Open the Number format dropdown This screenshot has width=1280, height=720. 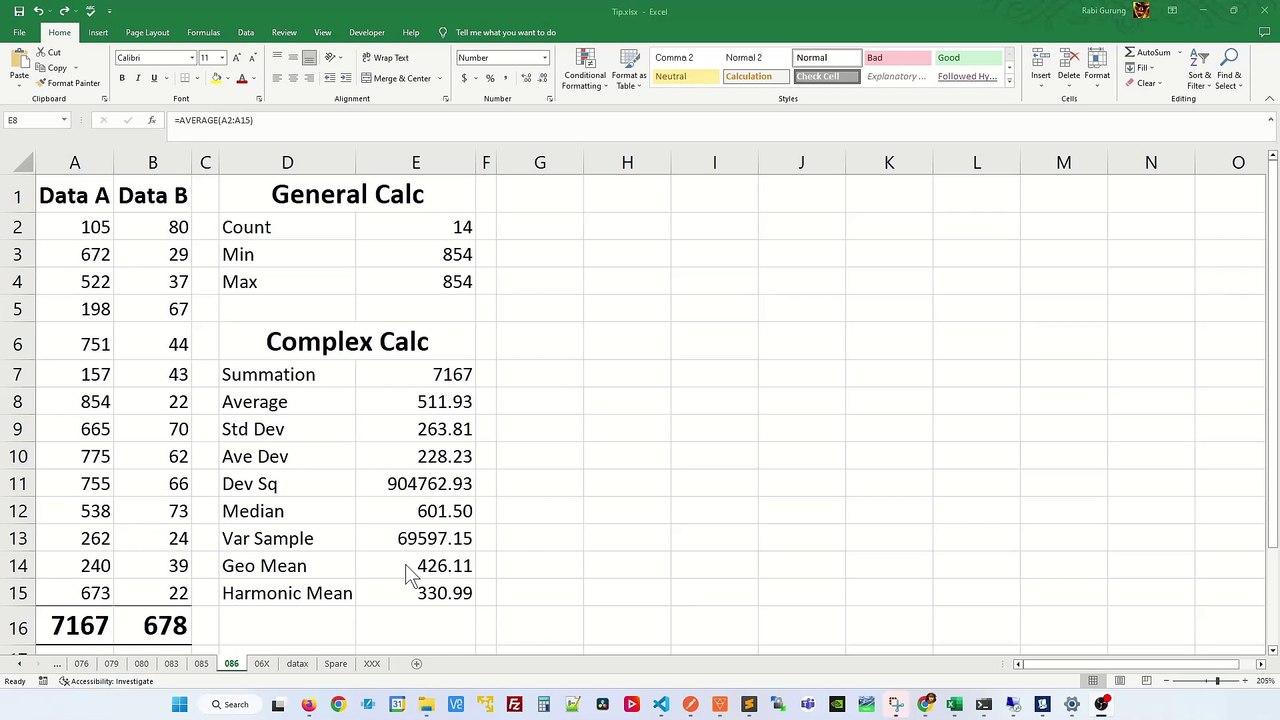545,58
